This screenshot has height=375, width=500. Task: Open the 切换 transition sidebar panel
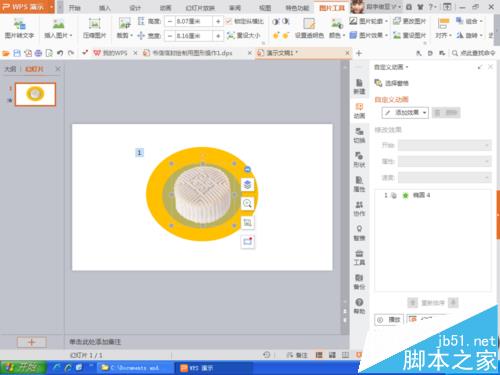pyautogui.click(x=359, y=135)
